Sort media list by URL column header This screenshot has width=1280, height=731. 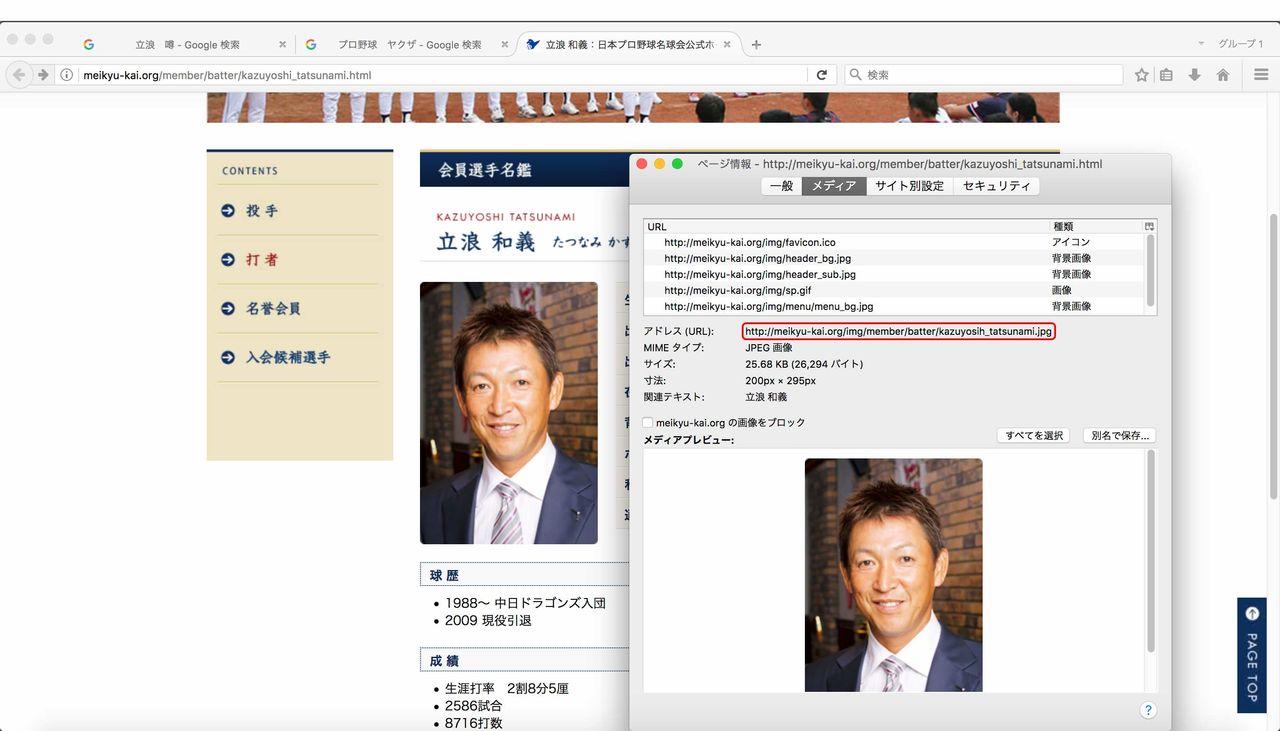pyautogui.click(x=846, y=227)
